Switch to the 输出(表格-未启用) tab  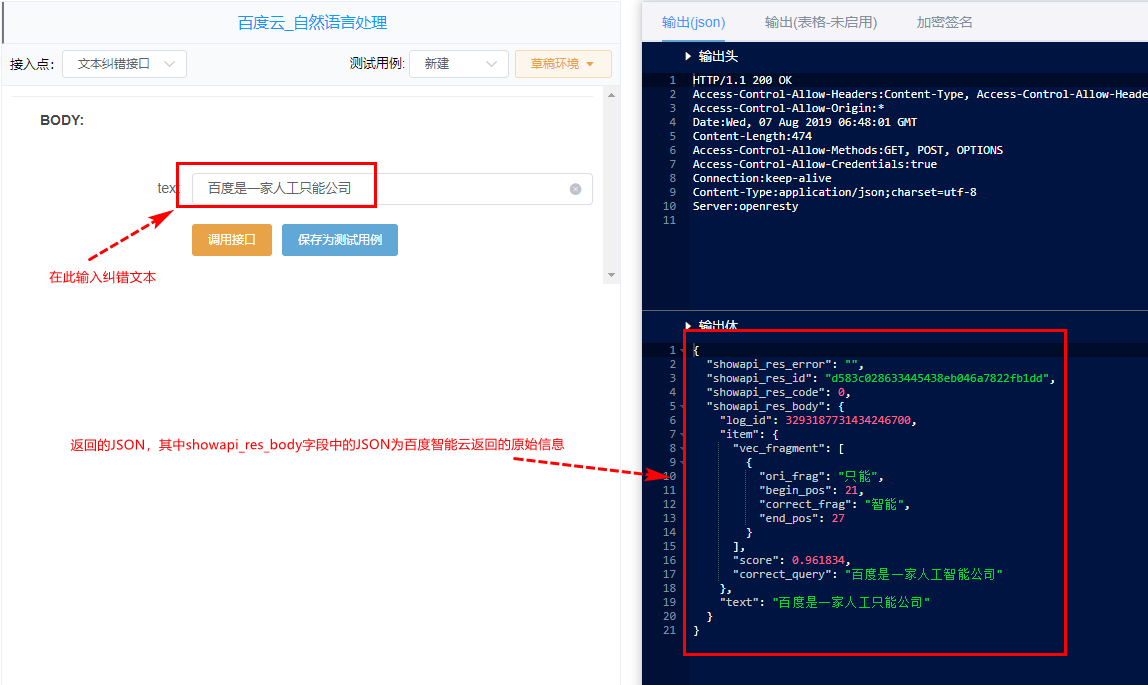tap(821, 22)
